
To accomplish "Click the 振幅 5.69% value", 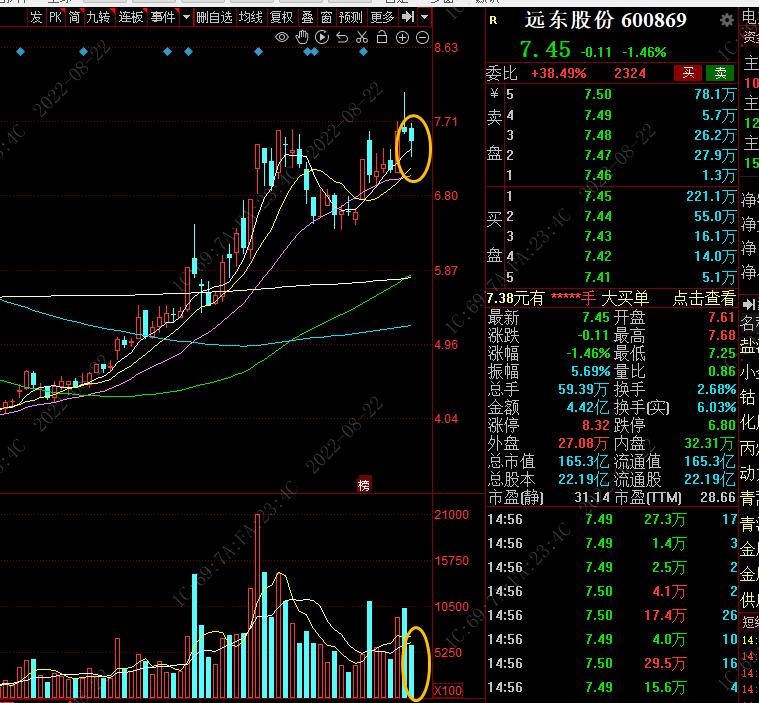I will click(x=591, y=371).
